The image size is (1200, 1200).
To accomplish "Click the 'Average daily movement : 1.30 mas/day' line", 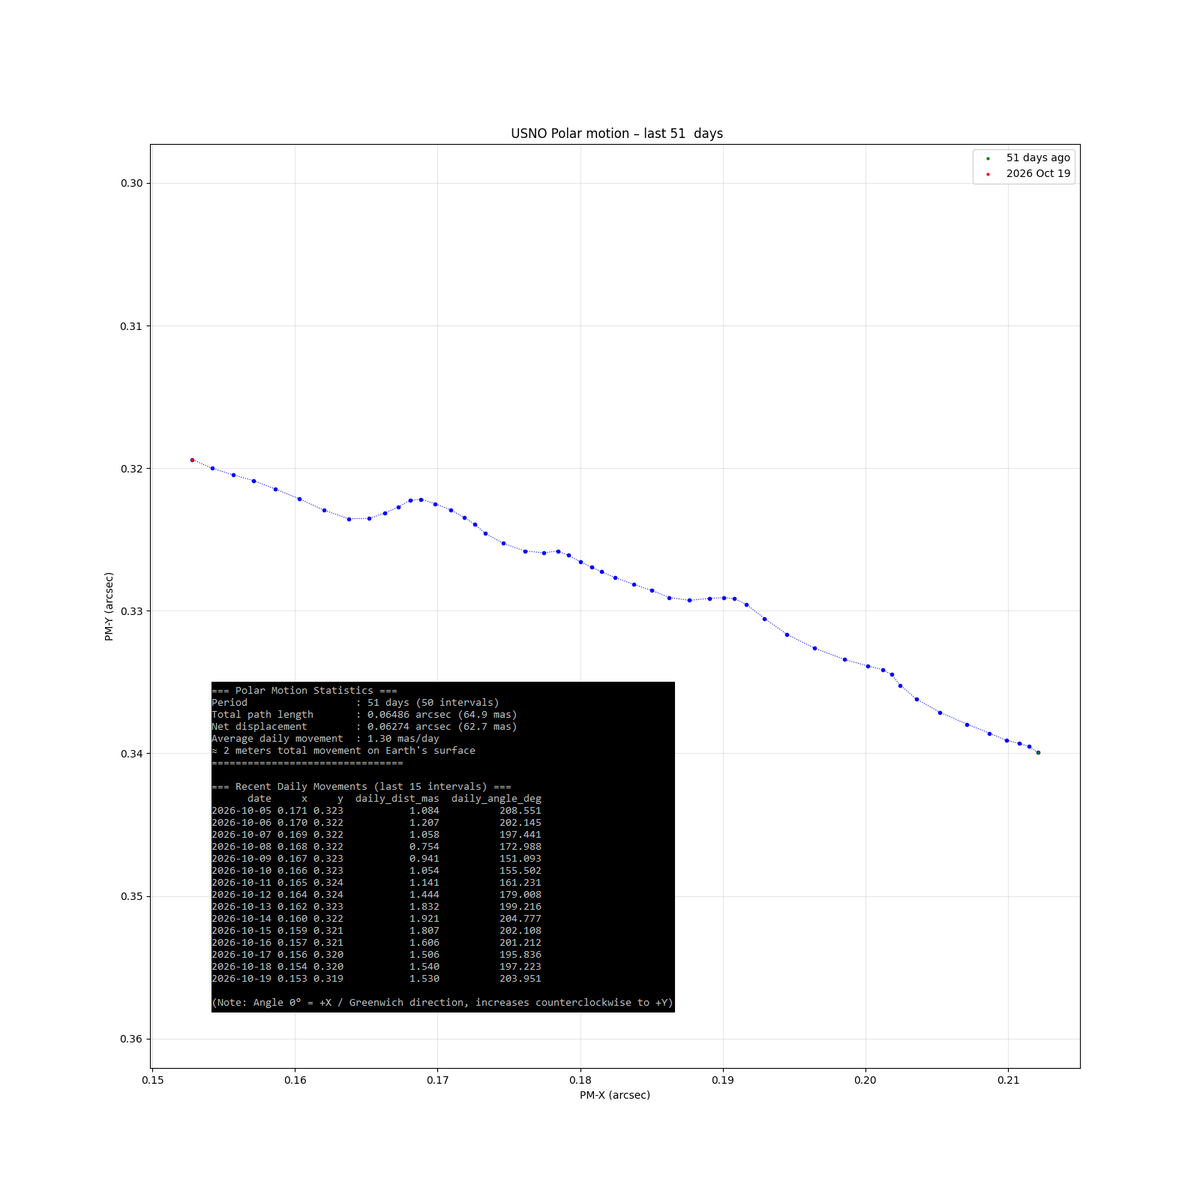I will coord(325,738).
